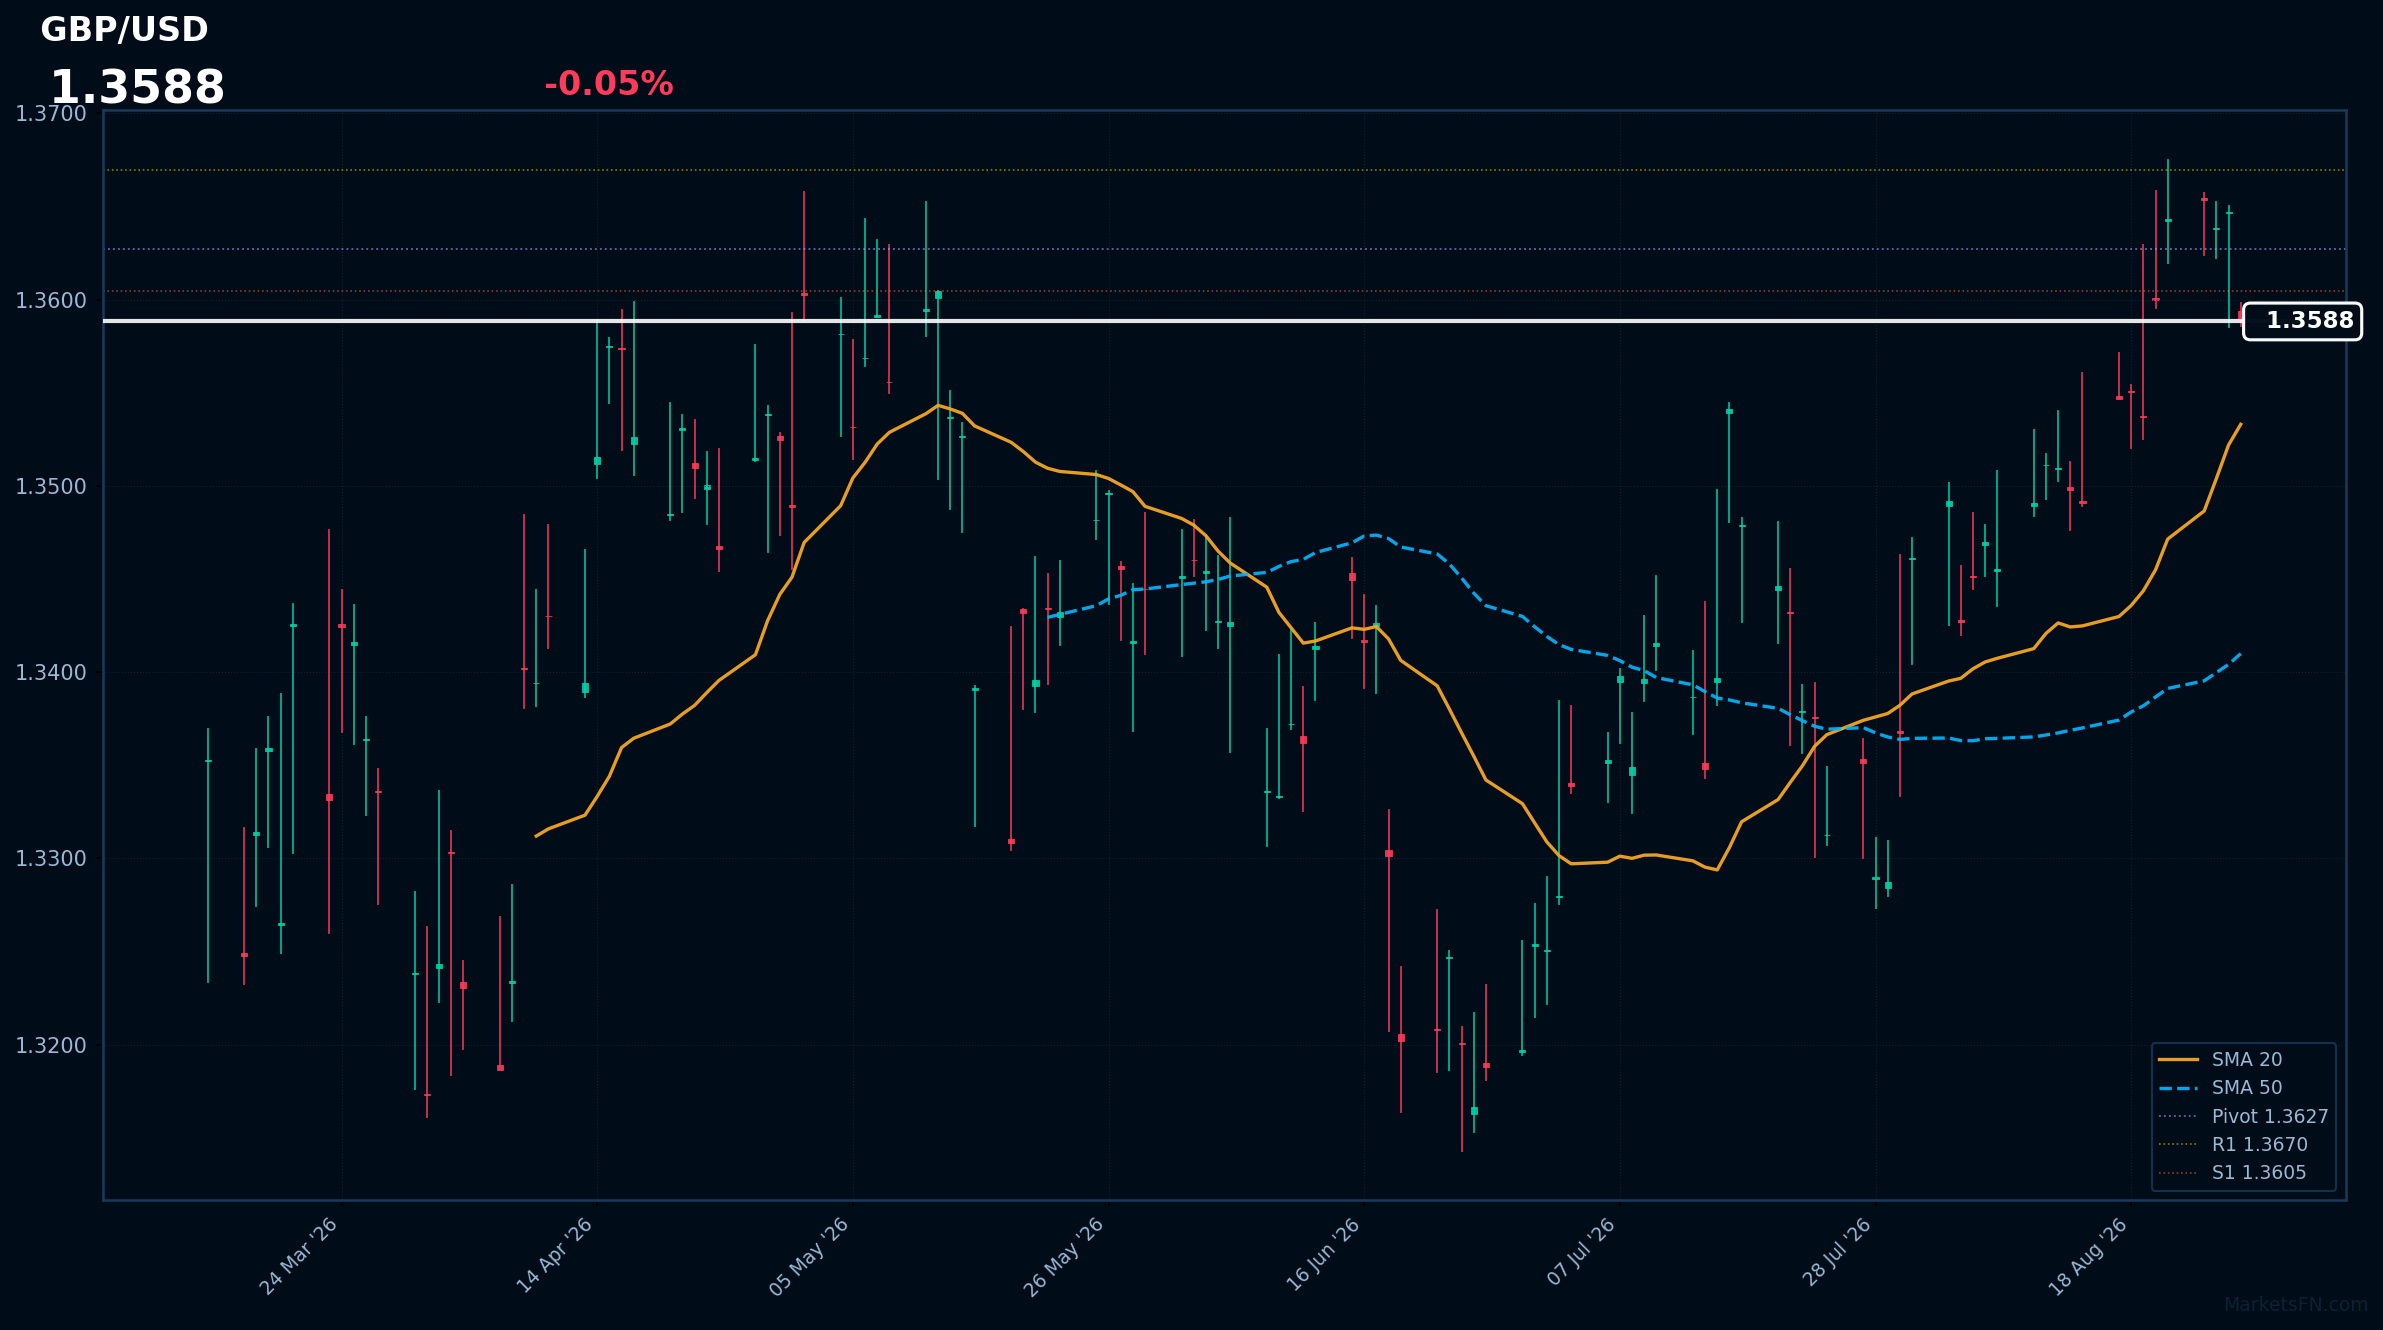Click the 1.3500 y-axis label
This screenshot has width=2383, height=1330.
pyautogui.click(x=51, y=487)
